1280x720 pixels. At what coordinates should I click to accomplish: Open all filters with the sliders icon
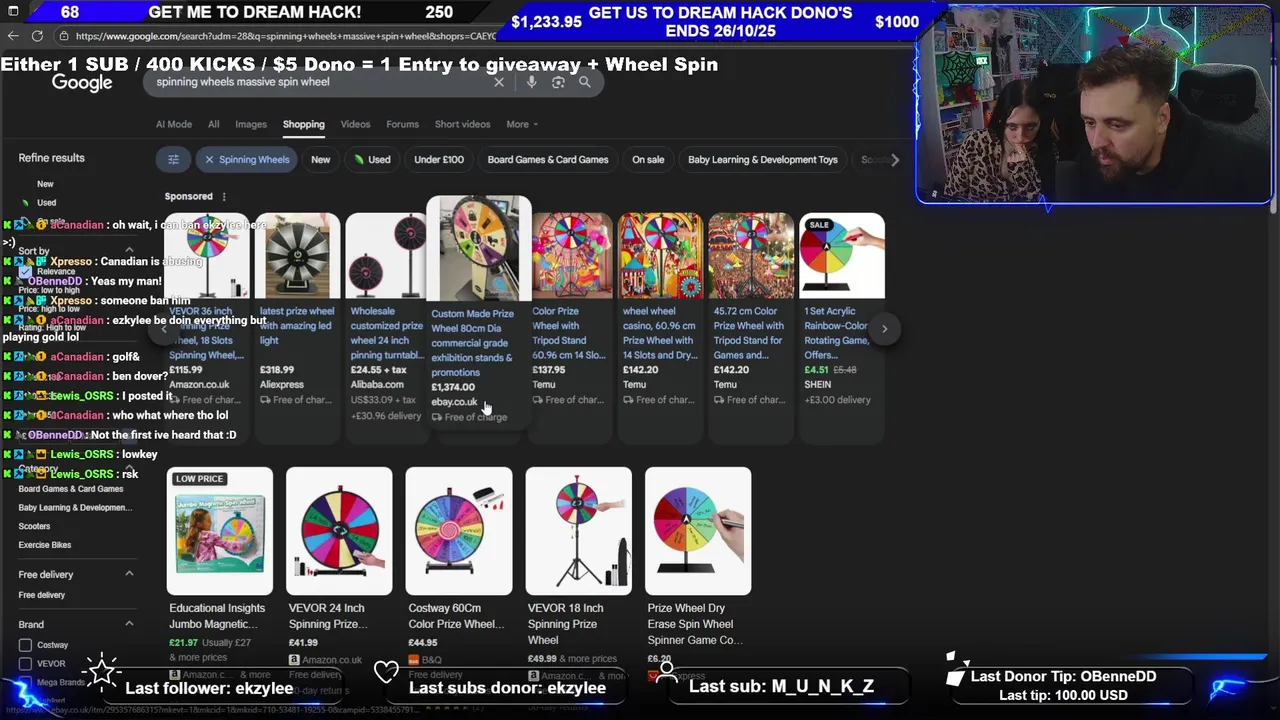coord(173,159)
